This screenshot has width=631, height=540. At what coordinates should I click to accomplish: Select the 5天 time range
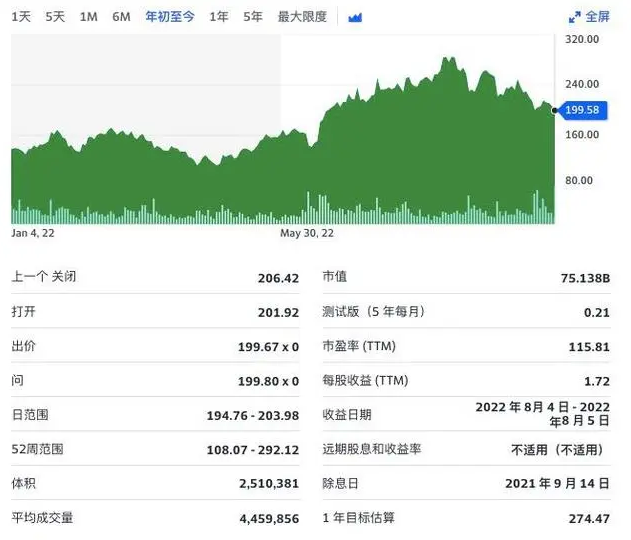[x=55, y=17]
